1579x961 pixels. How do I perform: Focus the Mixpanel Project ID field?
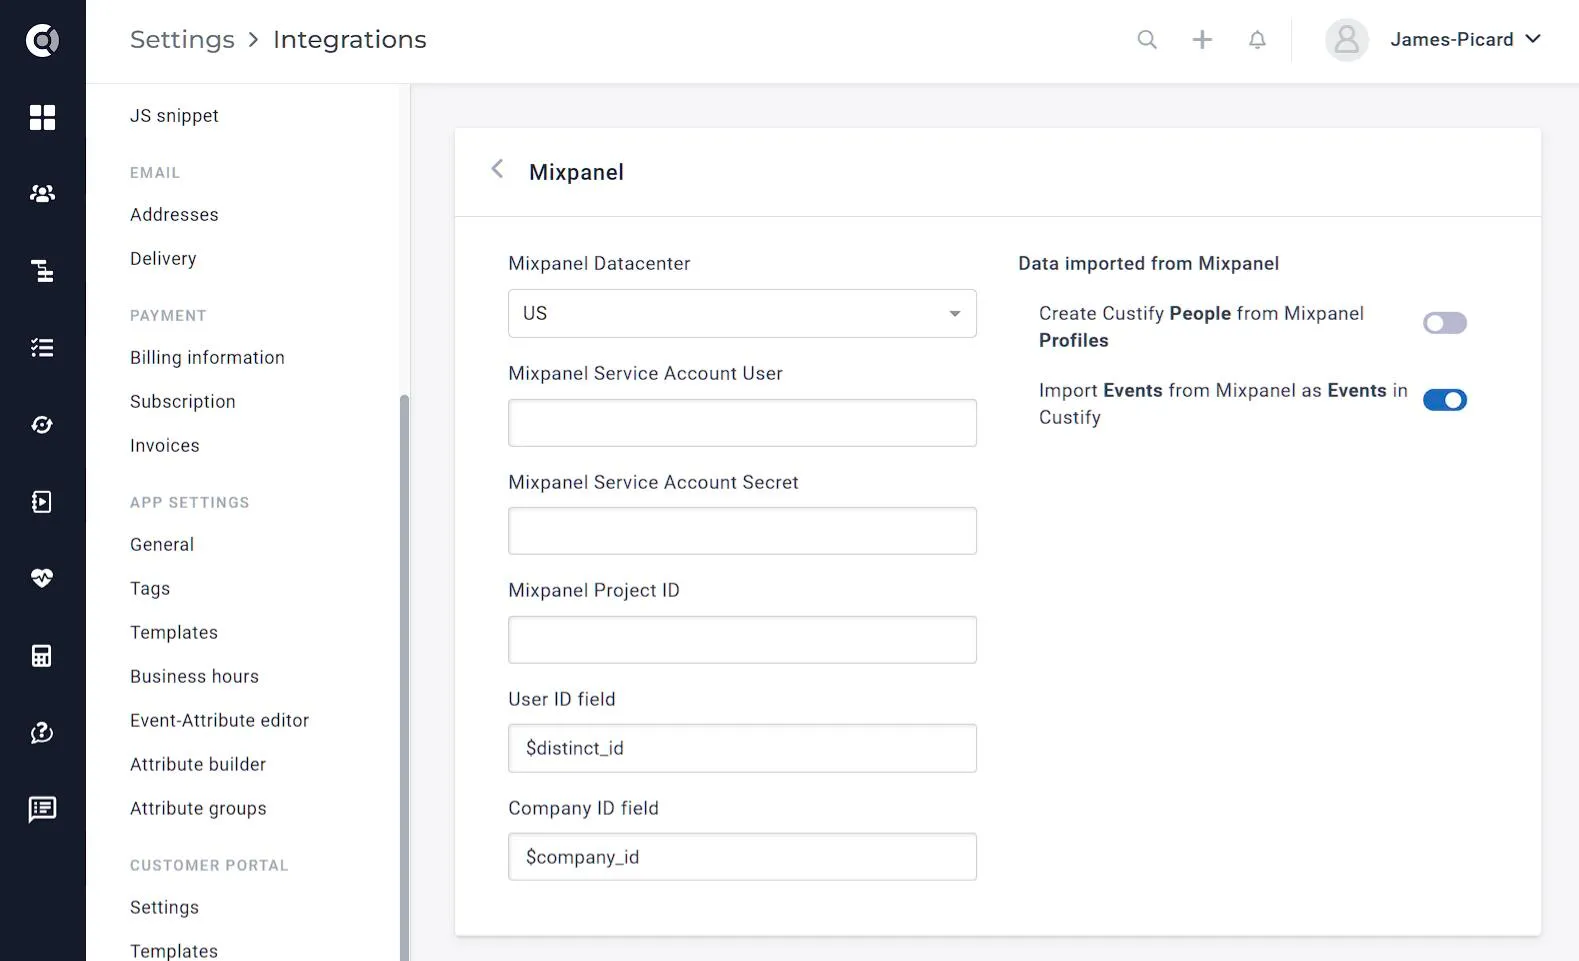pos(742,640)
